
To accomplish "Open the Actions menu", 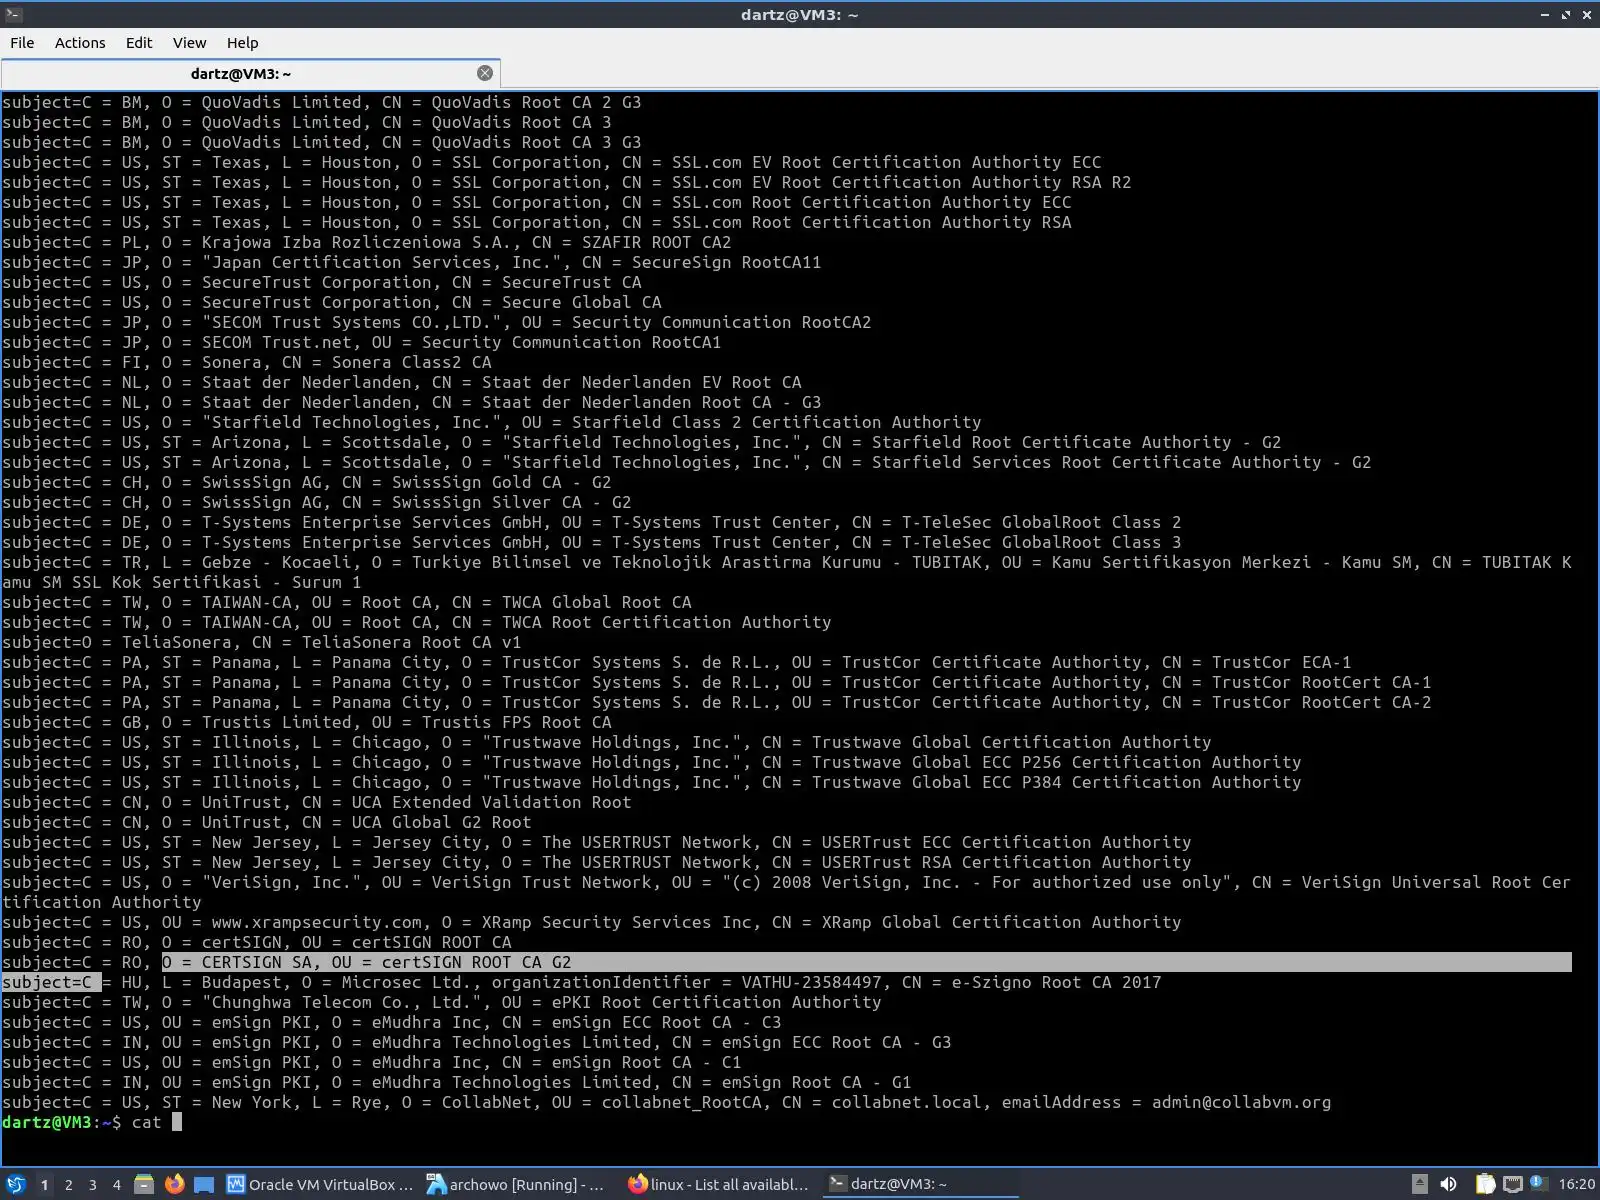I will point(80,43).
